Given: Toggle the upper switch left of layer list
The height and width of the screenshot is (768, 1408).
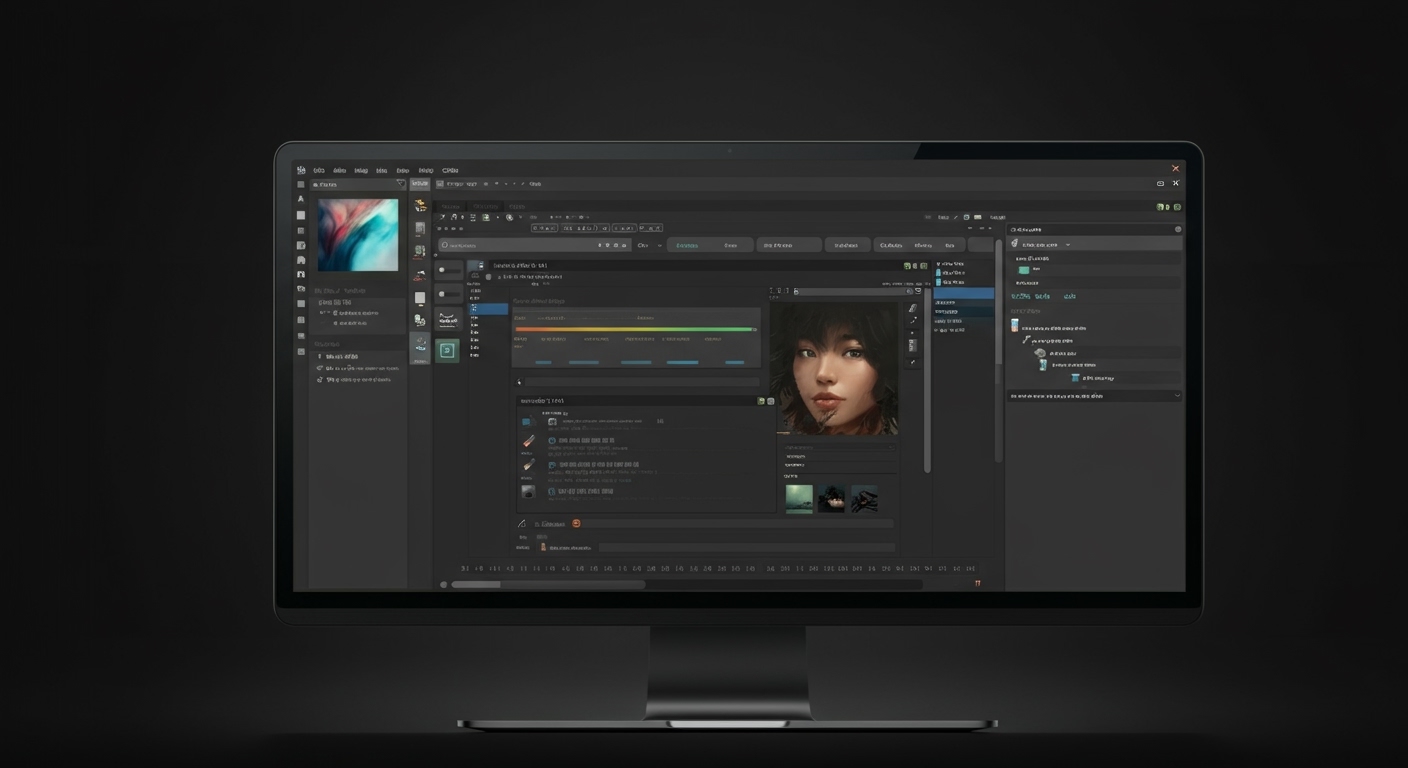Looking at the screenshot, I should 447,270.
